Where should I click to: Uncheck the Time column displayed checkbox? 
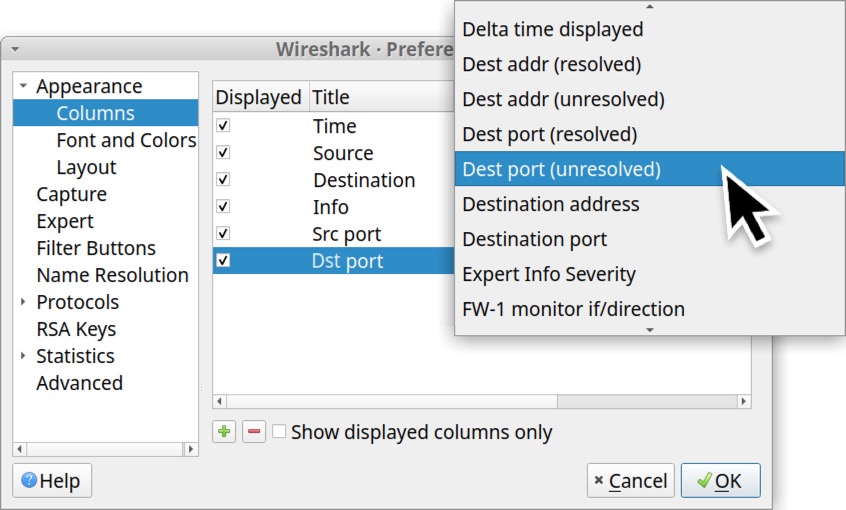(x=223, y=125)
